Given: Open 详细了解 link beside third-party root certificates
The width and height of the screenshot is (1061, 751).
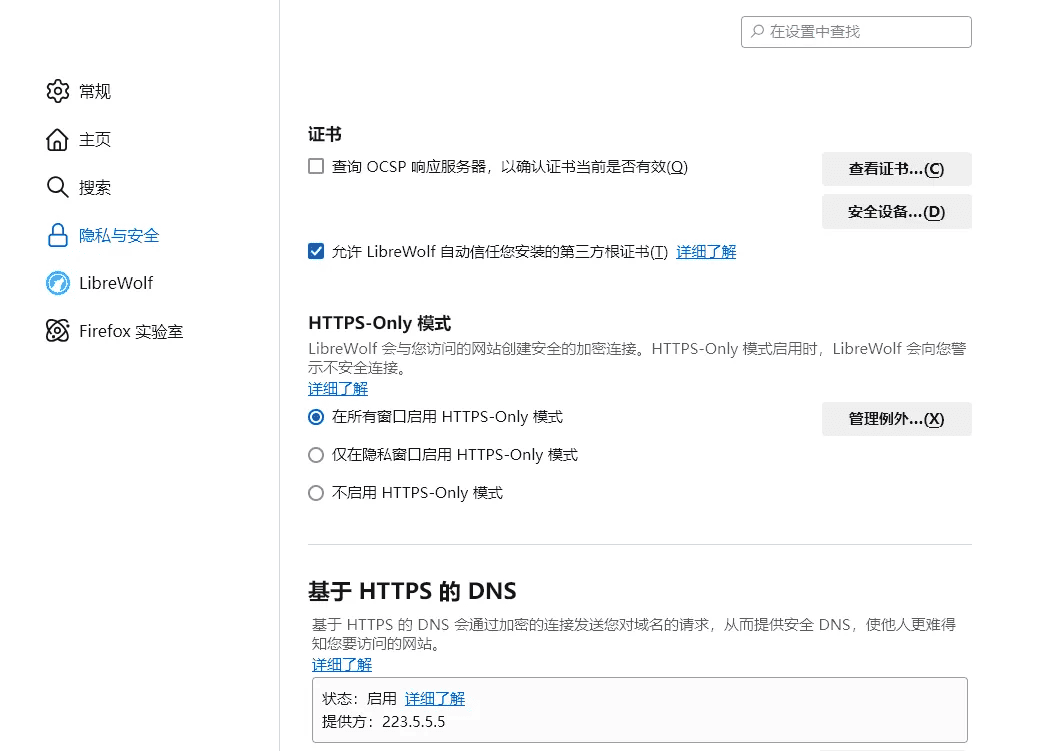Looking at the screenshot, I should pos(706,252).
